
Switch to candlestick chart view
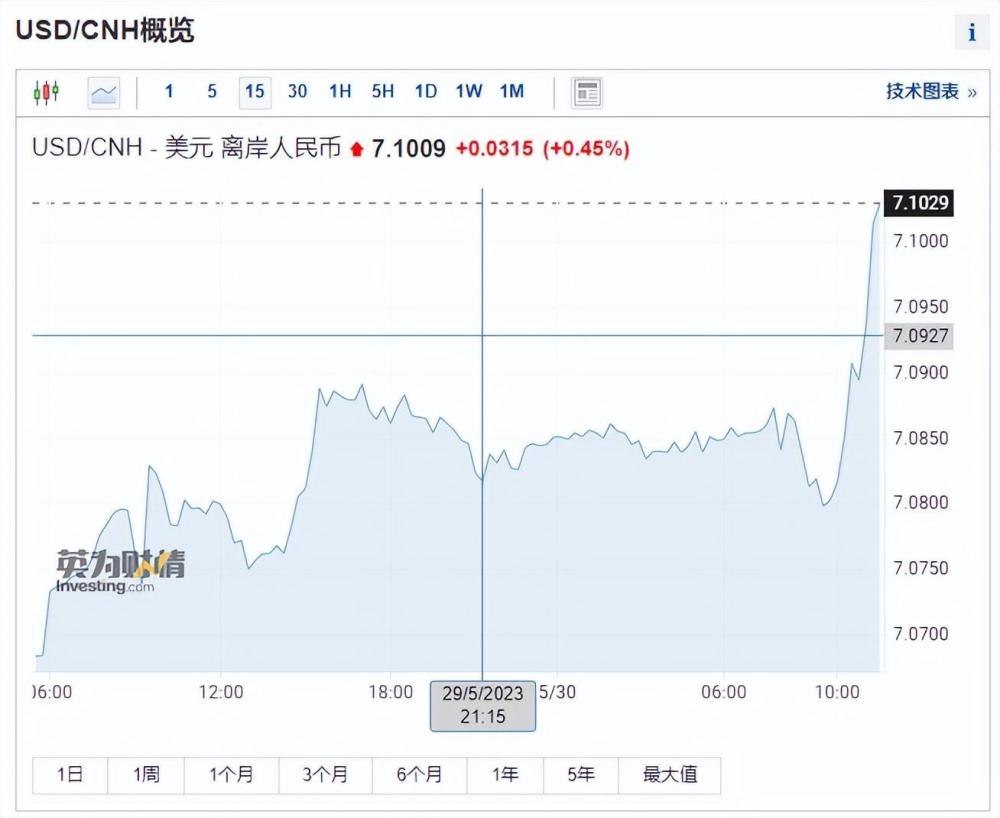[x=46, y=93]
